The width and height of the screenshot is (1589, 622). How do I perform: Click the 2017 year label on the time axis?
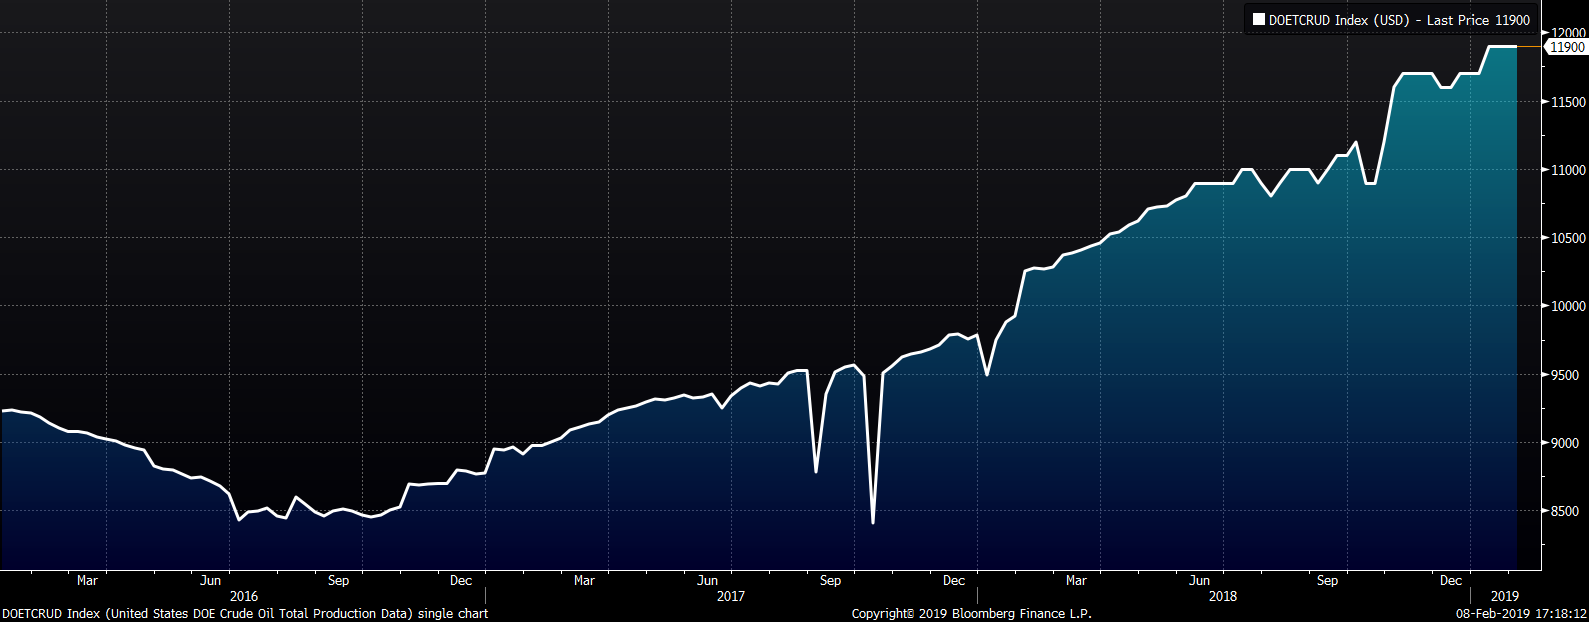point(731,596)
